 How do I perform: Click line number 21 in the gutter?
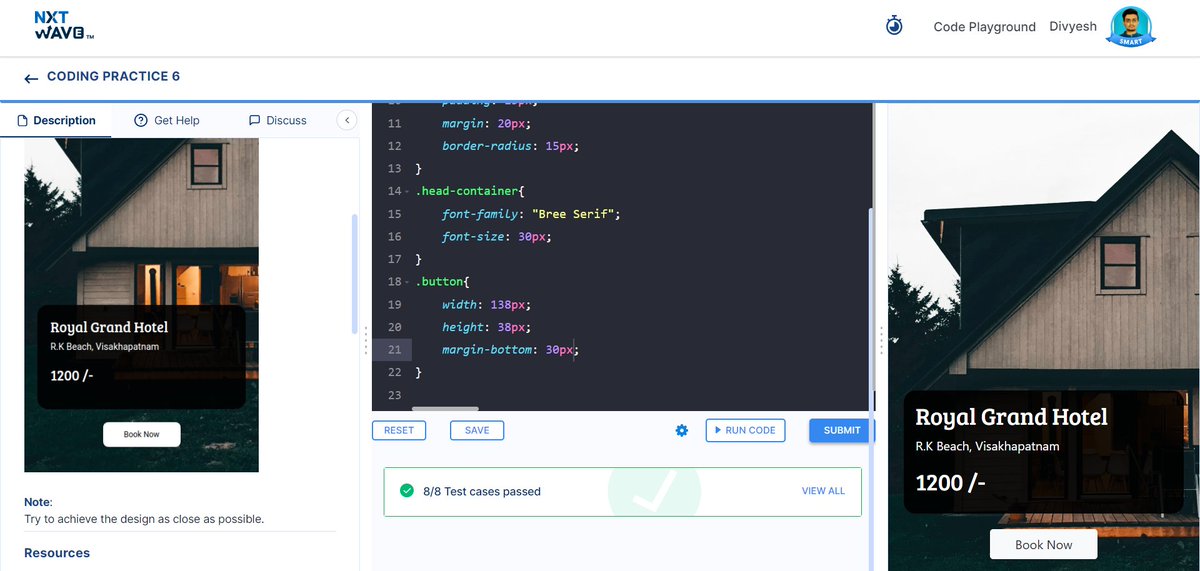[x=394, y=350]
